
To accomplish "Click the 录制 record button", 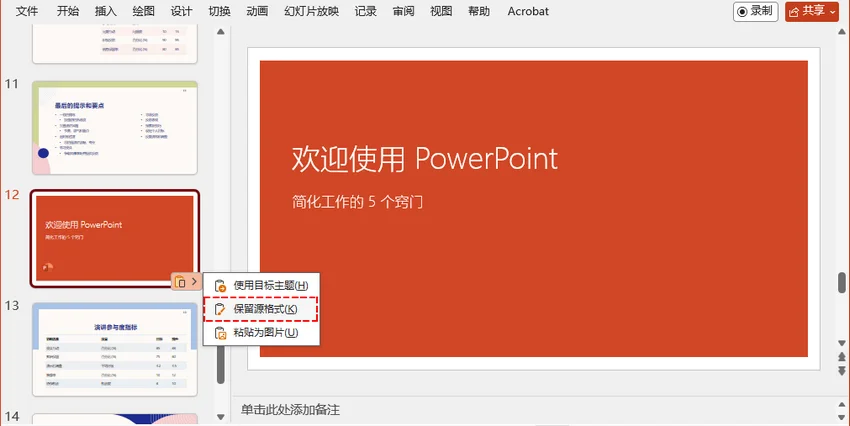I will [755, 11].
